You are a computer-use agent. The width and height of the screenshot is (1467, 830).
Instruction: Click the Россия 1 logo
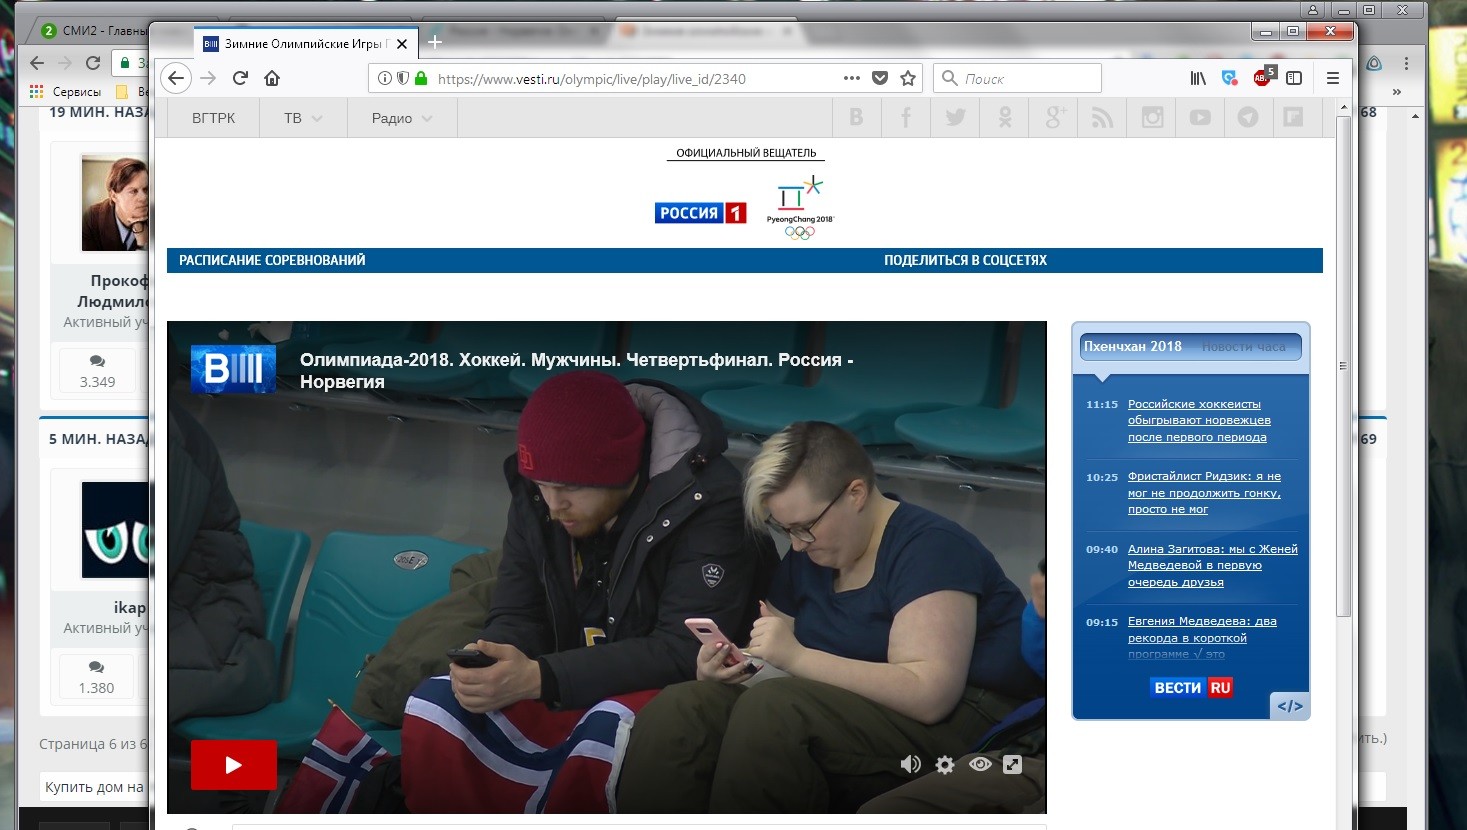click(x=701, y=213)
